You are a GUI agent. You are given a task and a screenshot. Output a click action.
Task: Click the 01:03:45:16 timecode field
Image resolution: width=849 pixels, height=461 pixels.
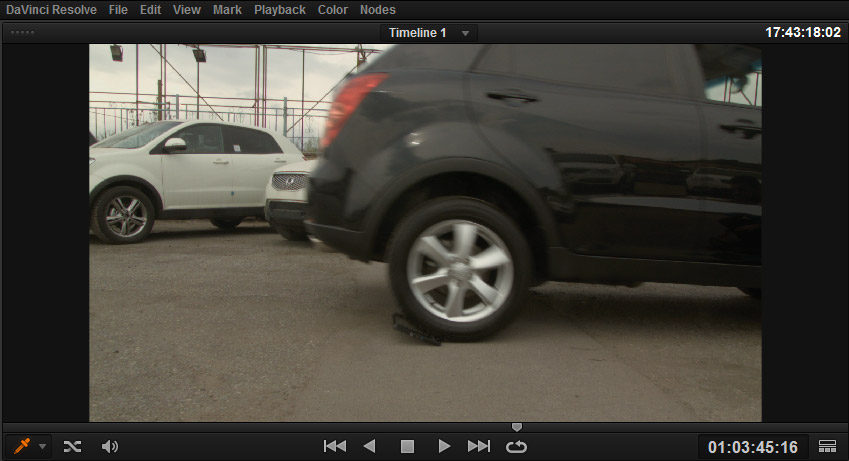point(753,447)
